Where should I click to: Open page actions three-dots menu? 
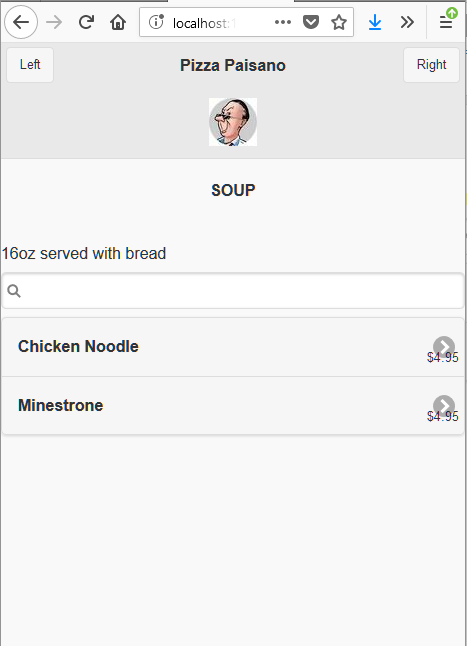tap(283, 22)
